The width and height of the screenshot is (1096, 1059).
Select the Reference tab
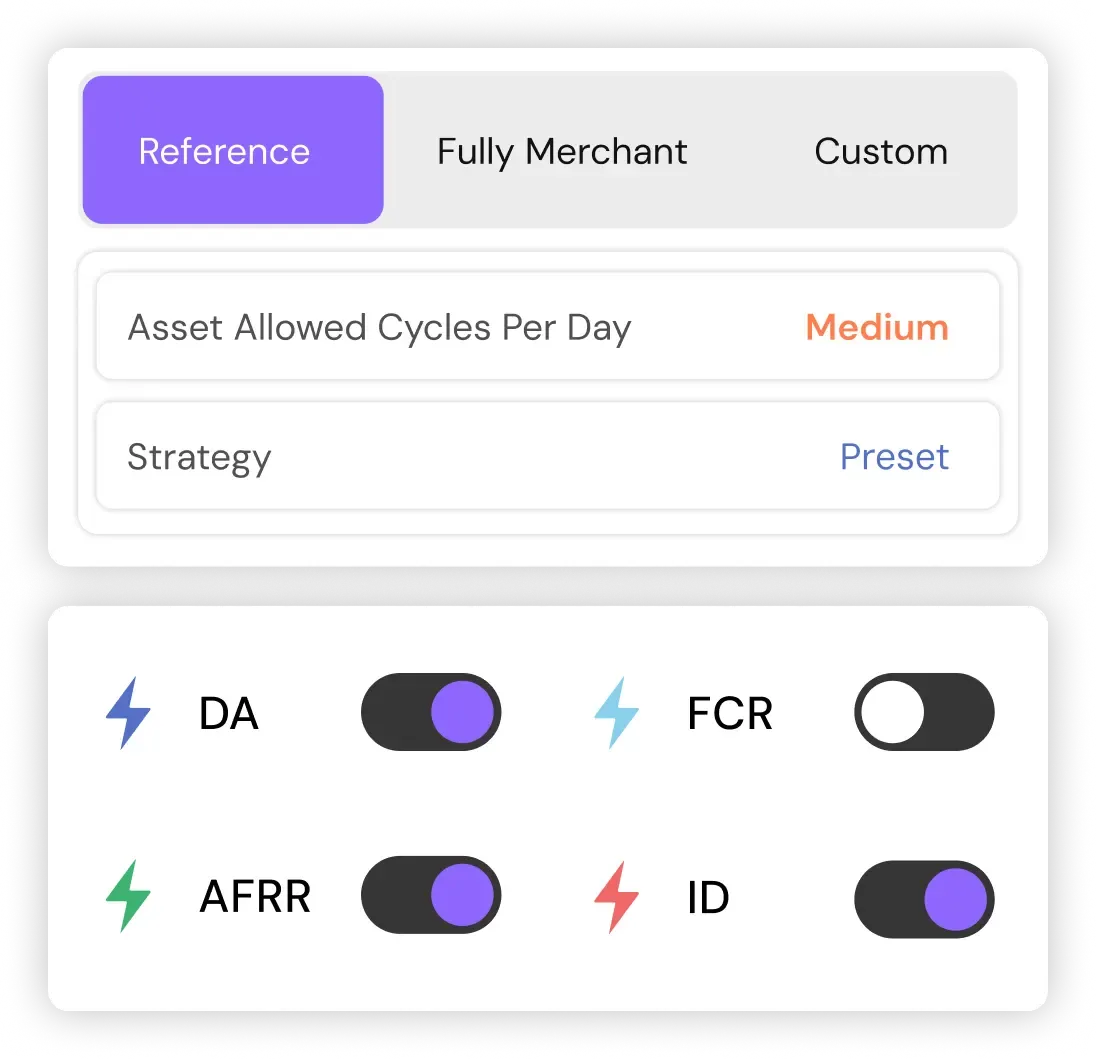pos(233,150)
